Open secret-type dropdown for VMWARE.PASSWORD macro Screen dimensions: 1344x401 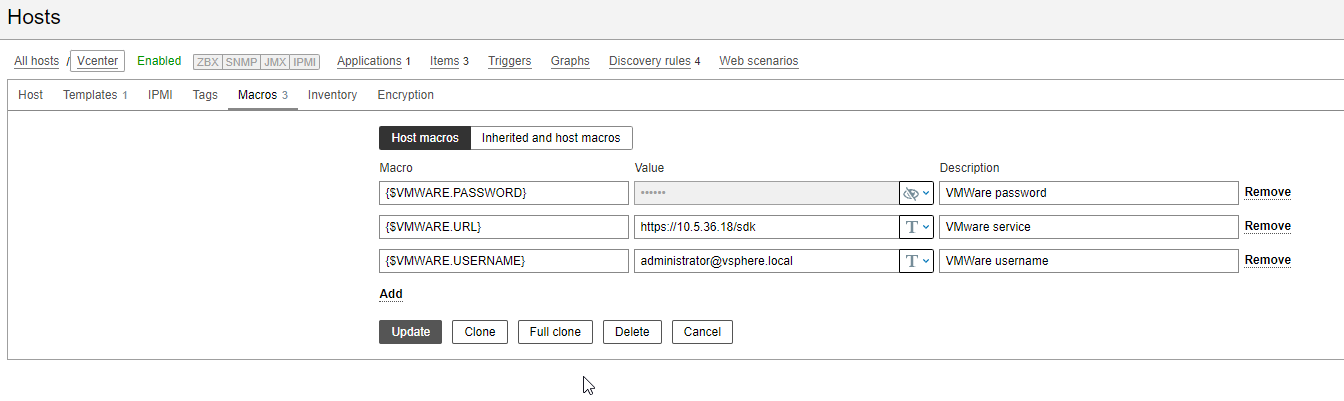point(916,193)
